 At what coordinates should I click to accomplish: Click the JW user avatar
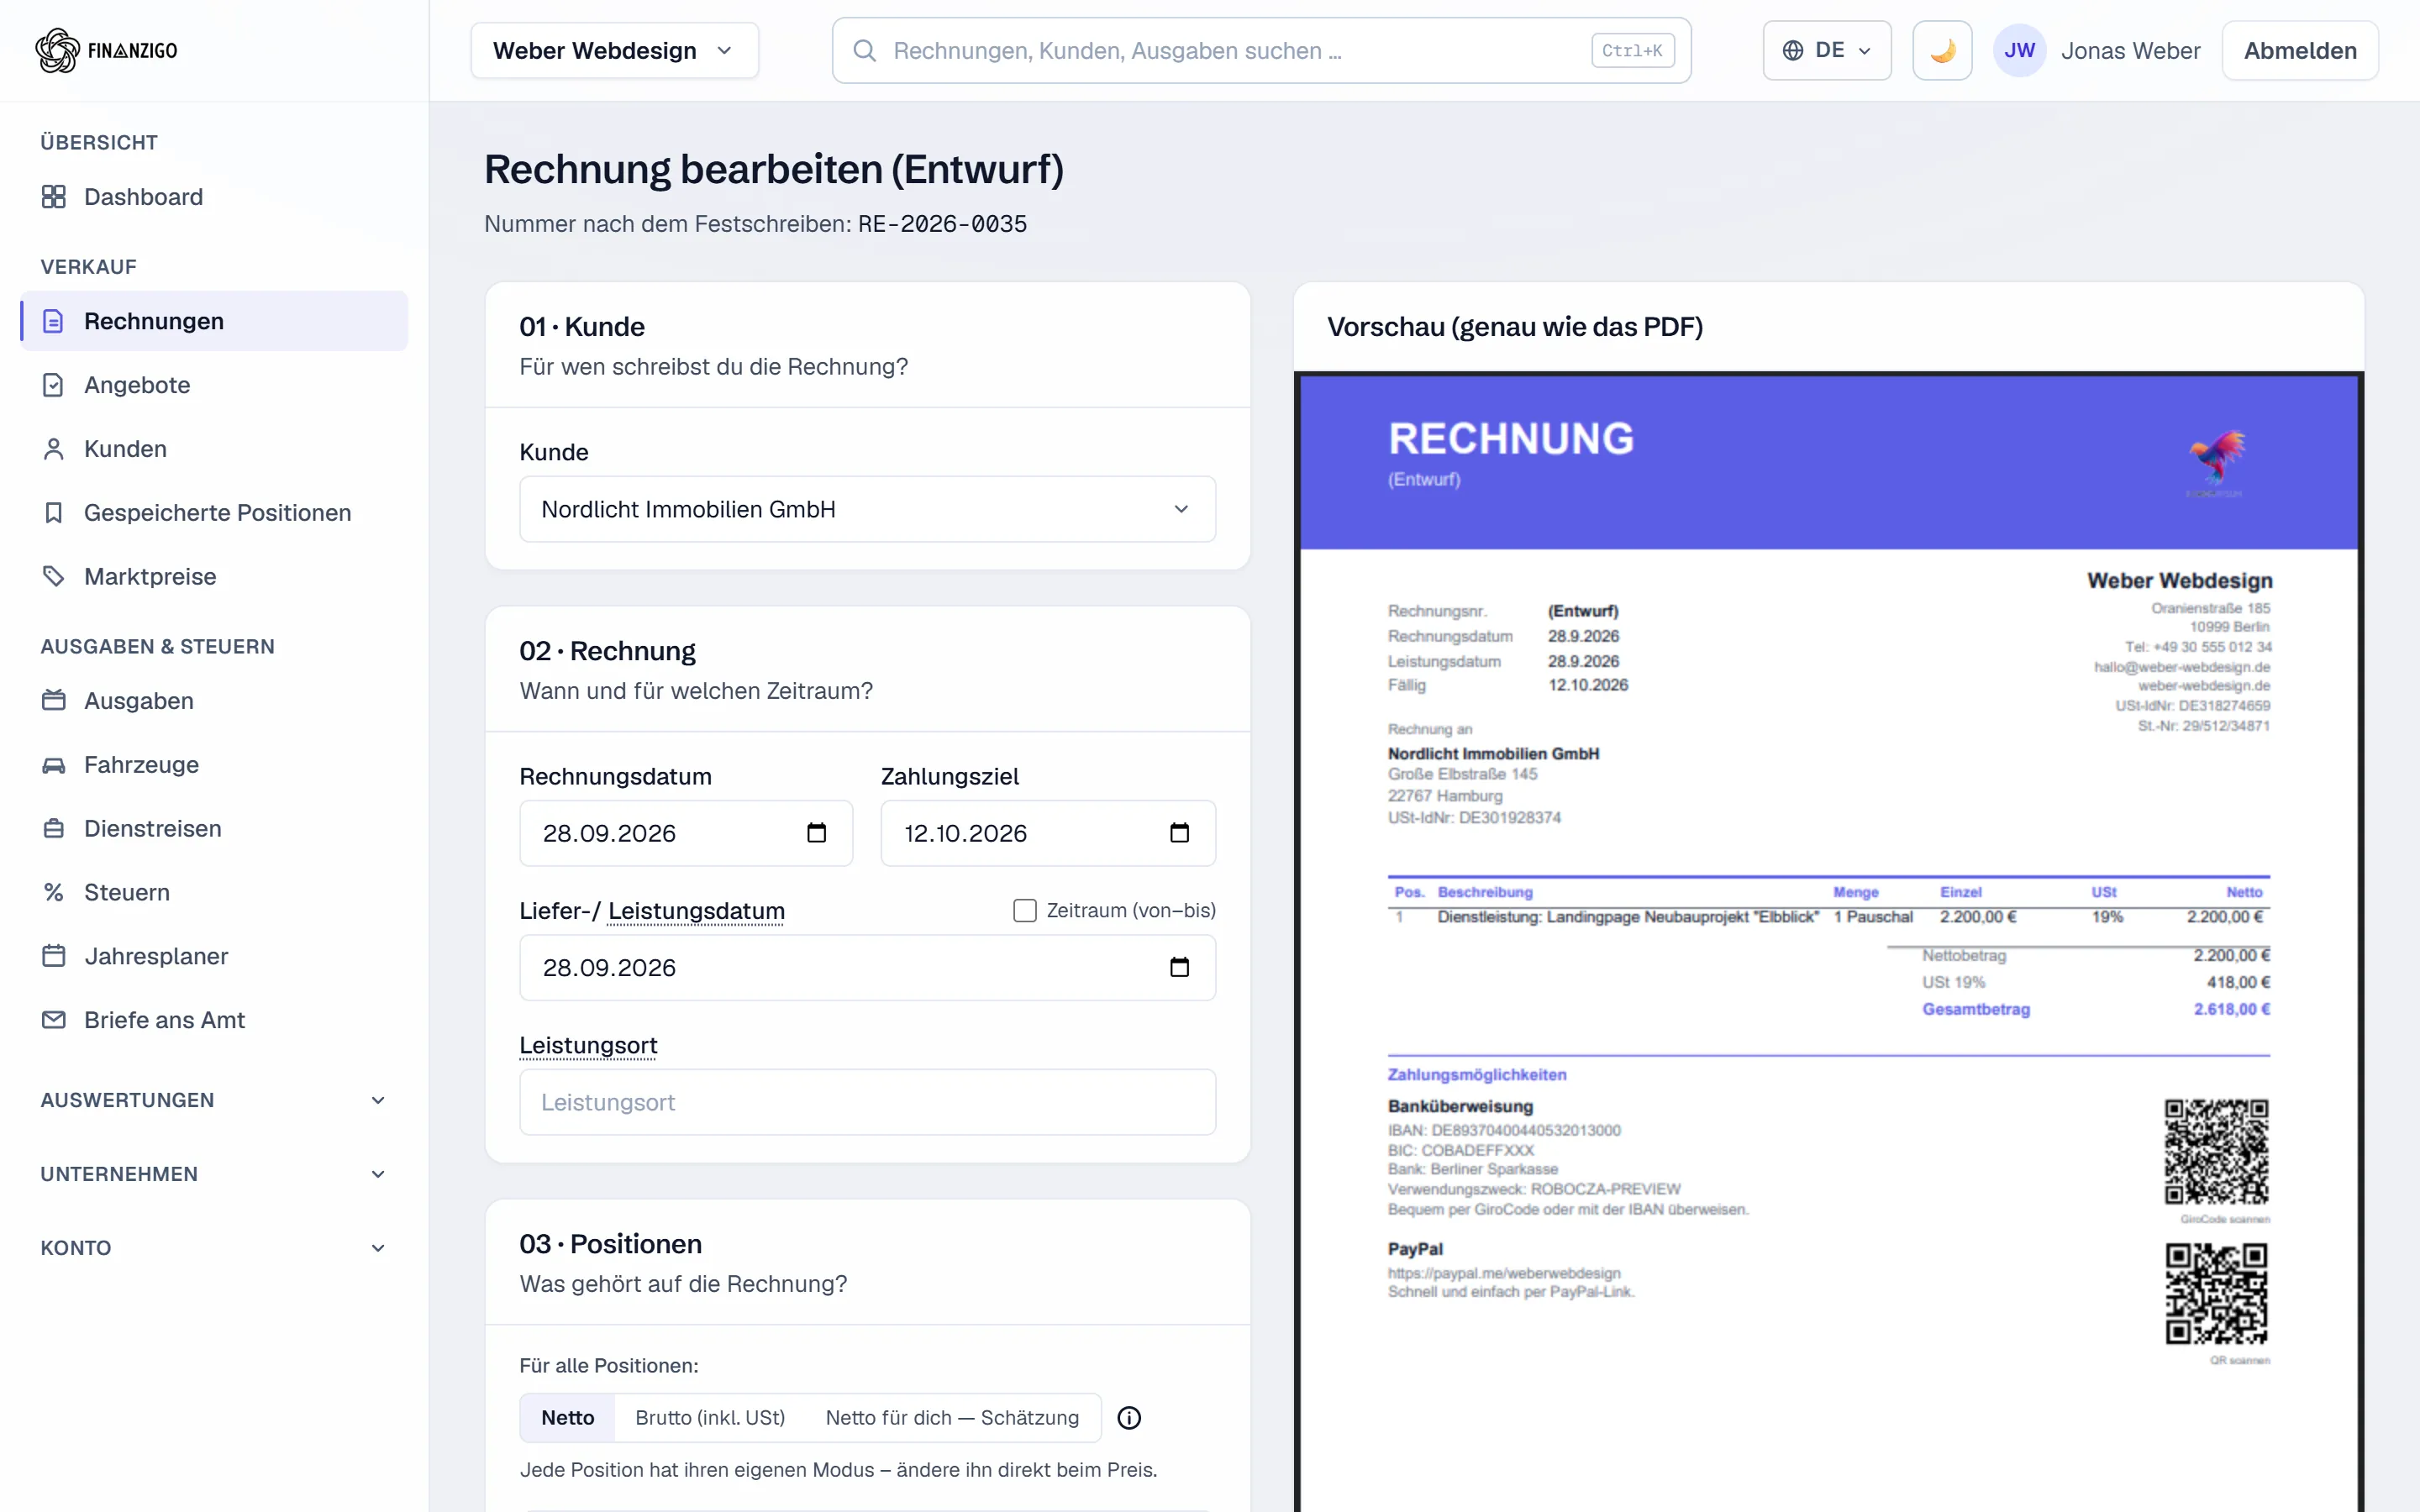[2019, 50]
